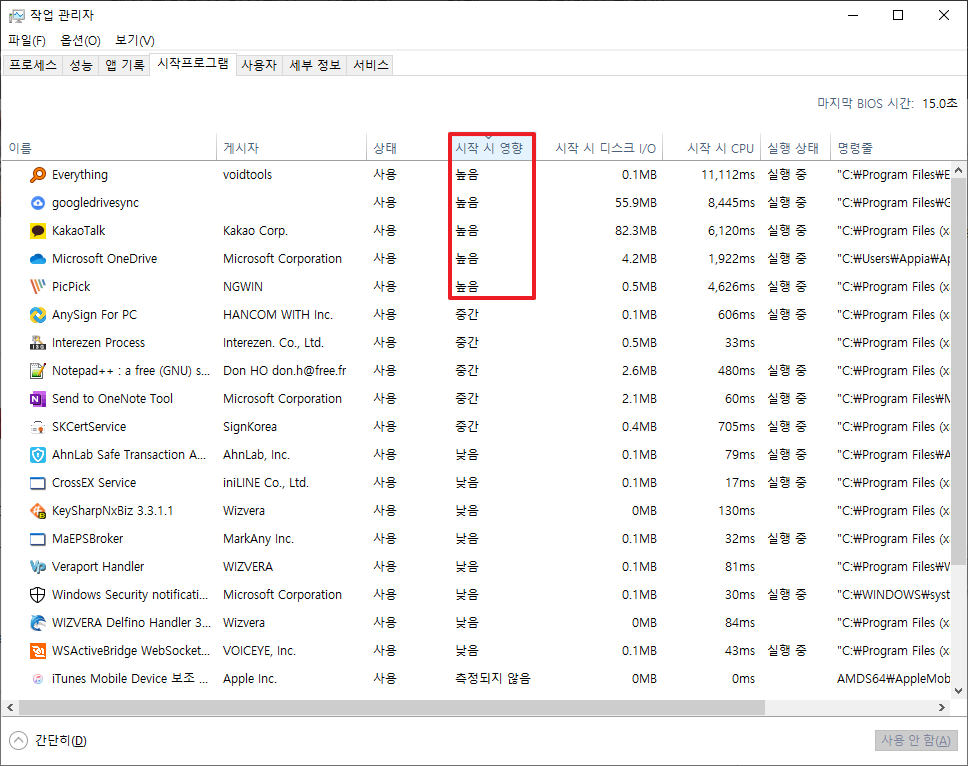Click the PicPick icon
This screenshot has height=766, width=968.
38,286
